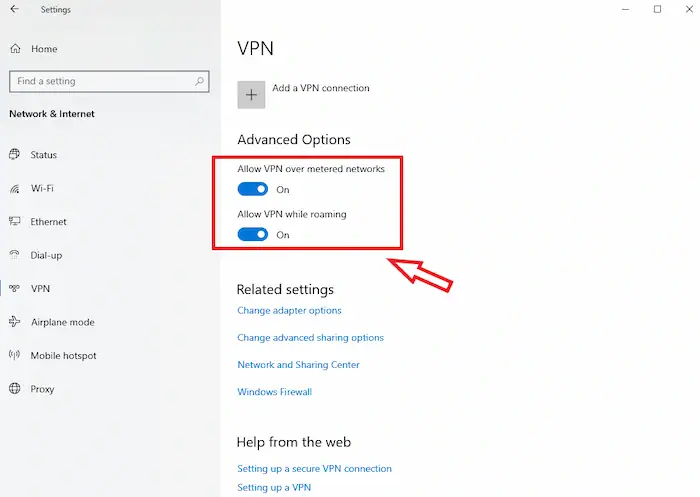Click the back arrow in Settings

point(15,9)
